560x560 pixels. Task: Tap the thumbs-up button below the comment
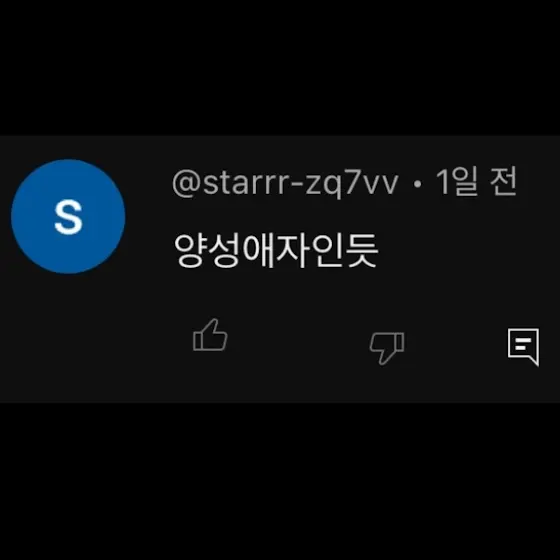click(x=210, y=335)
